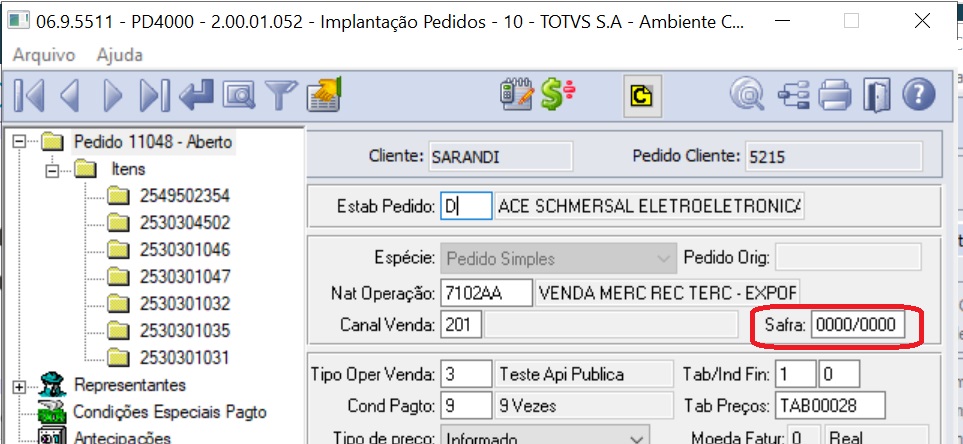Open the Arquivo menu
Image resolution: width=963 pixels, height=444 pixels.
(x=44, y=55)
